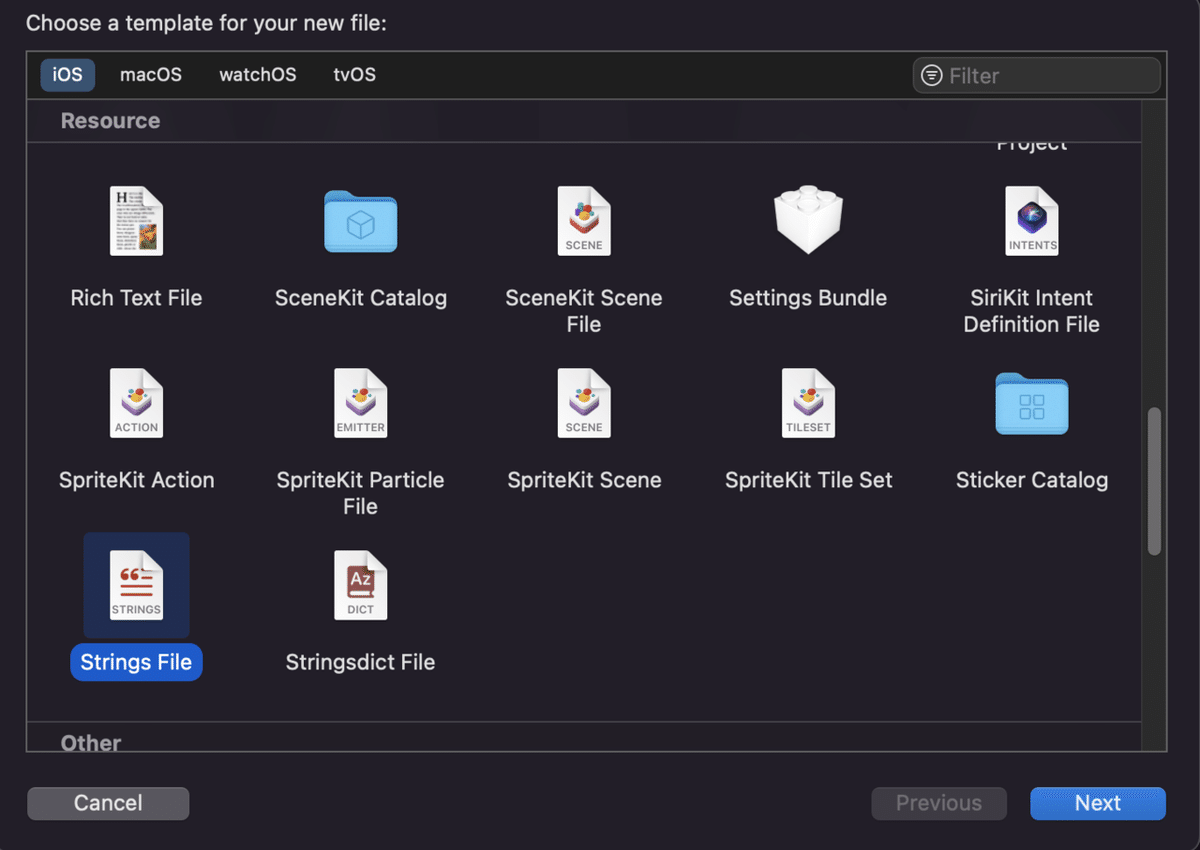Click the Next button
Image resolution: width=1200 pixels, height=850 pixels.
coord(1098,803)
